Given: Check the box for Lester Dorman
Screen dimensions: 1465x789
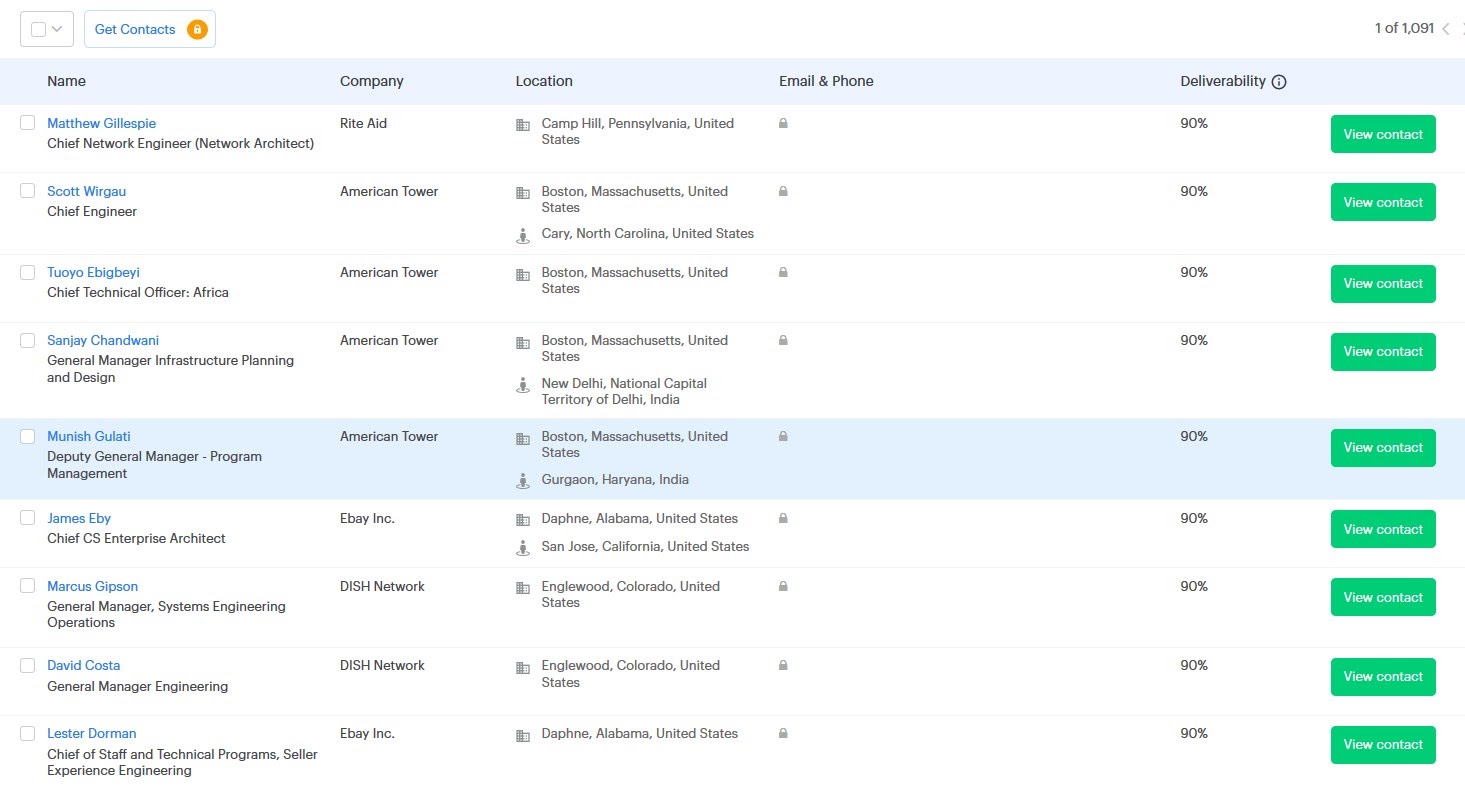Looking at the screenshot, I should (28, 733).
